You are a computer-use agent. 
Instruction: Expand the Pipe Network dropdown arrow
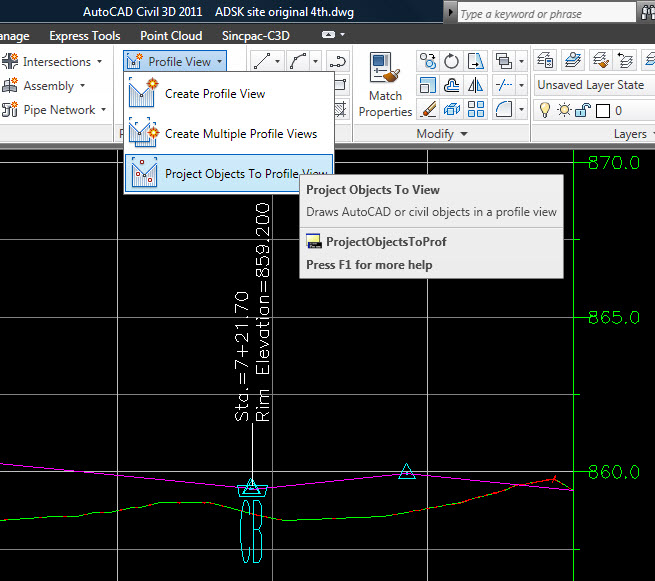coord(103,110)
